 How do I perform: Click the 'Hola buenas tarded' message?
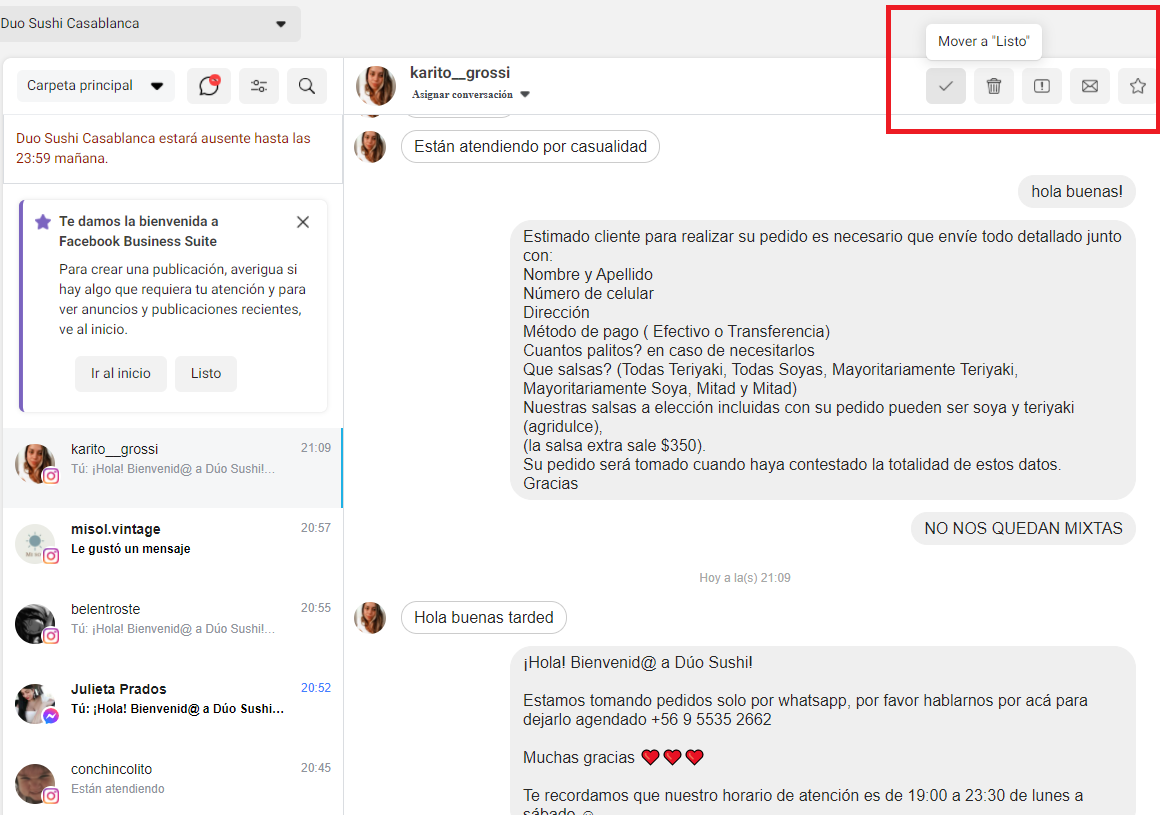point(484,618)
